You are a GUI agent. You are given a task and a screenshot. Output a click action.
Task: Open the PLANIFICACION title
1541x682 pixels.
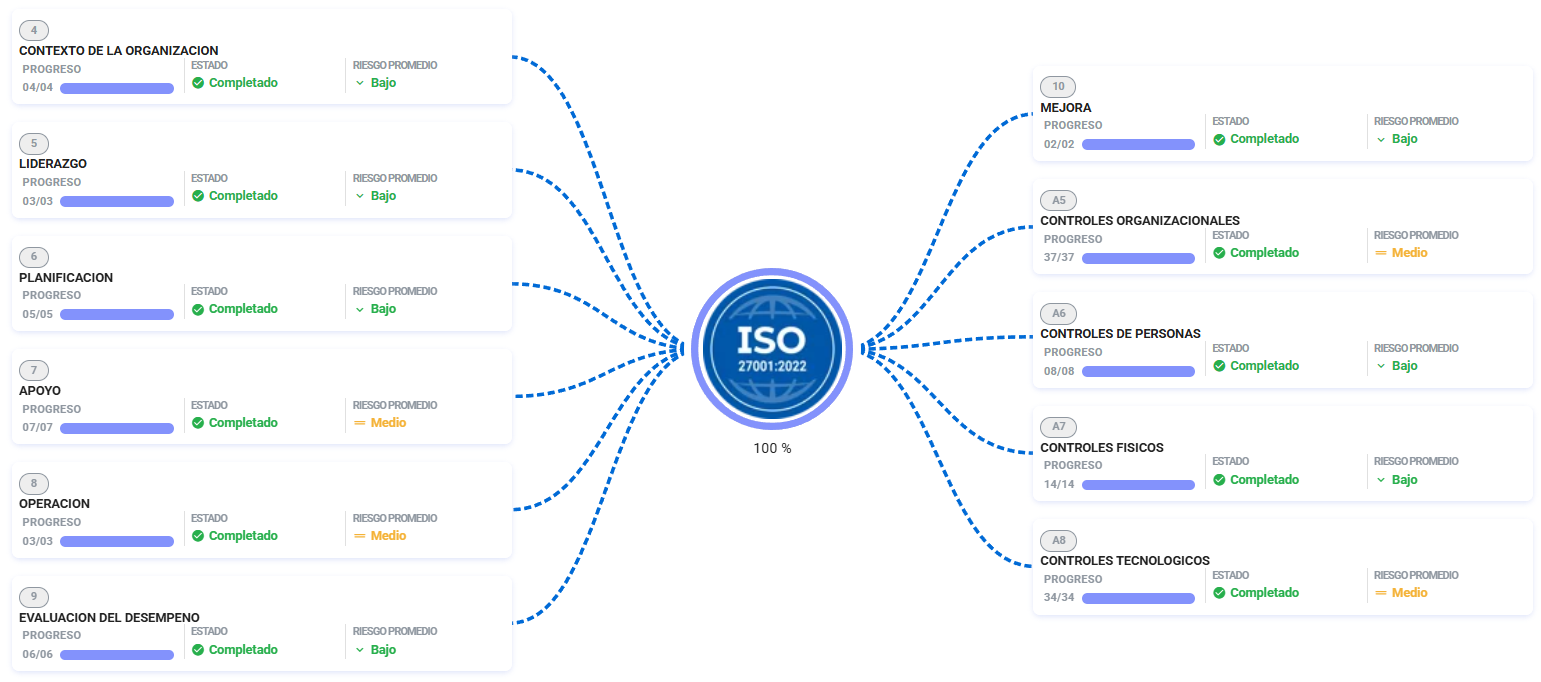click(66, 278)
